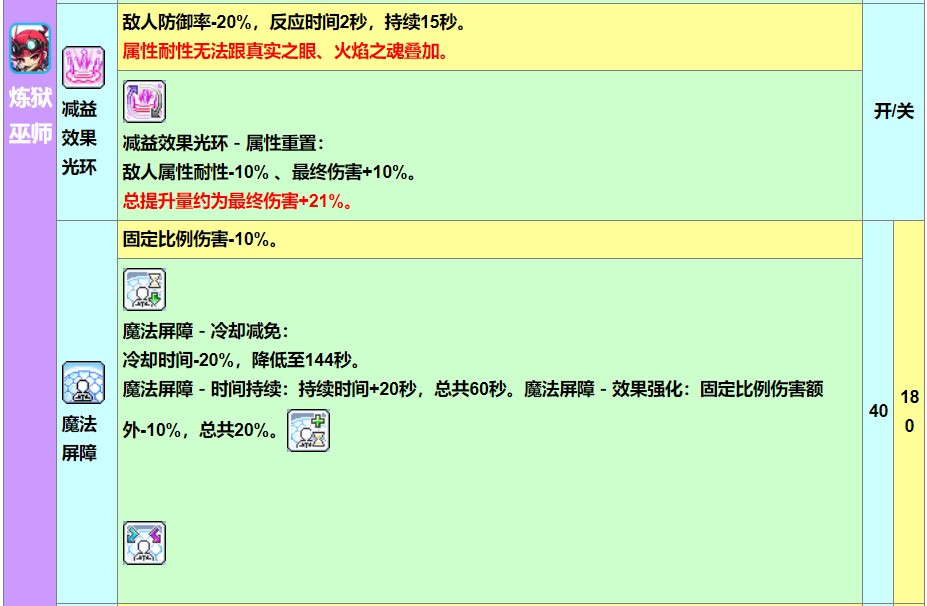Click the red 属性耐性无法跟真实之眼 warning text
The height and width of the screenshot is (606, 927).
coord(286,51)
